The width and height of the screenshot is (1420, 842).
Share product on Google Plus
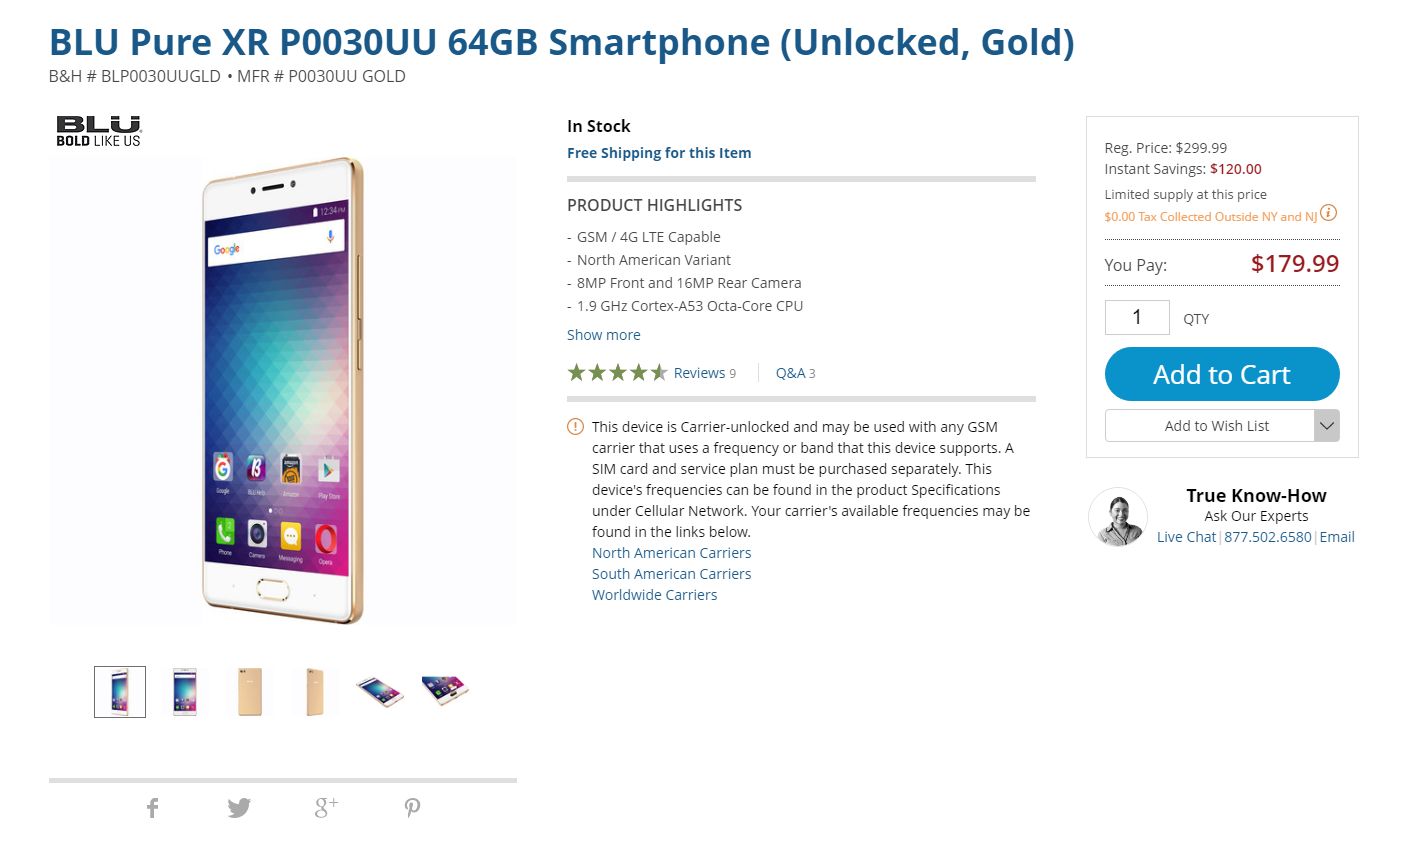click(x=326, y=807)
